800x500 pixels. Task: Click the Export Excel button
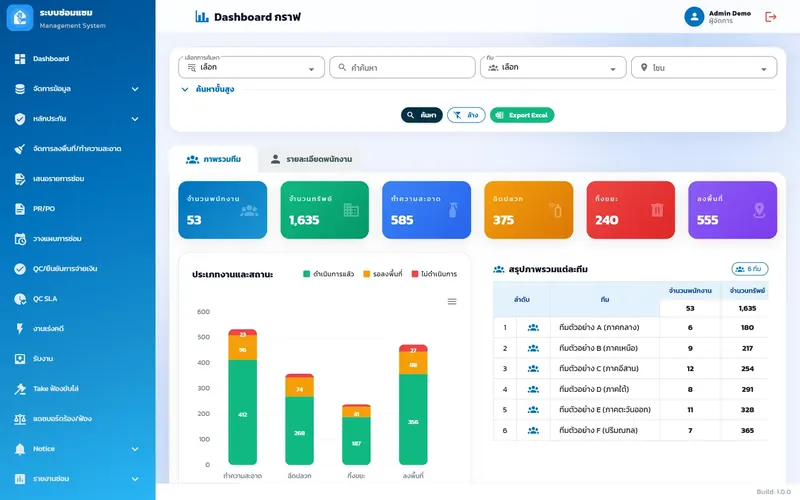pyautogui.click(x=522, y=115)
